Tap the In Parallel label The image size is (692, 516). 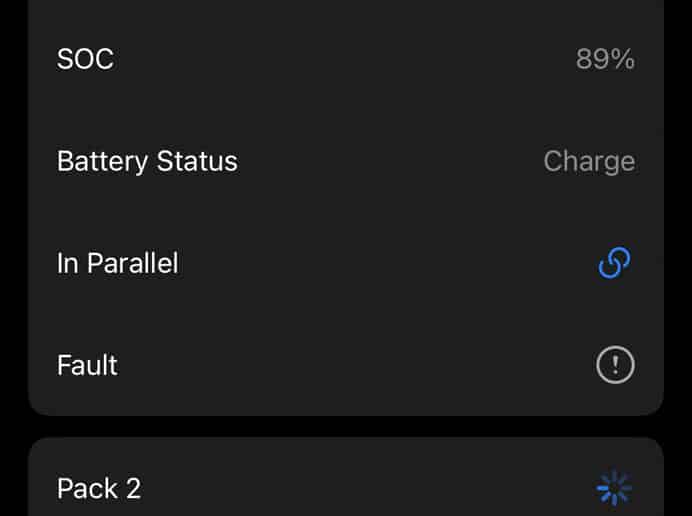pos(117,264)
